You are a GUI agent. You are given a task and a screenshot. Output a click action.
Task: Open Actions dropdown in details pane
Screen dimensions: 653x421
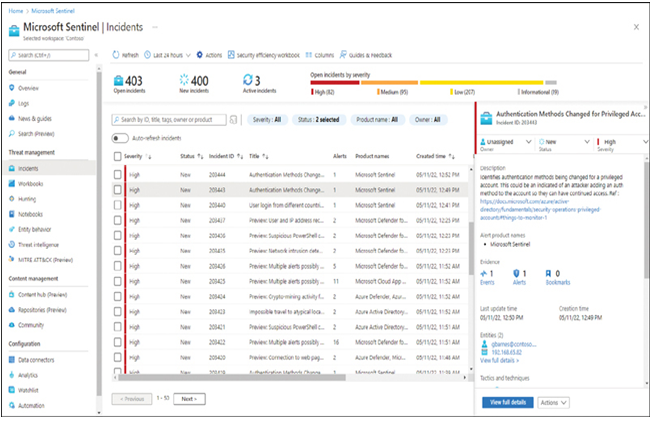click(x=553, y=403)
